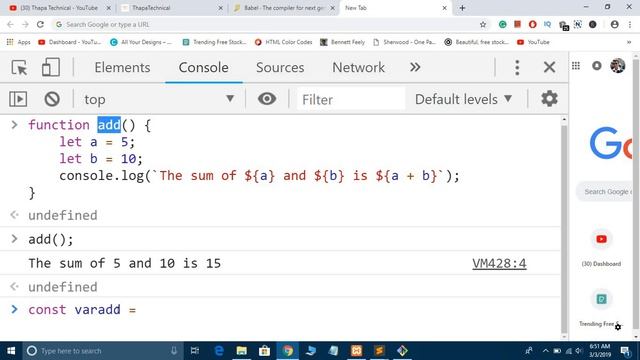Open Chrome three-dot menu

pyautogui.click(x=630, y=24)
